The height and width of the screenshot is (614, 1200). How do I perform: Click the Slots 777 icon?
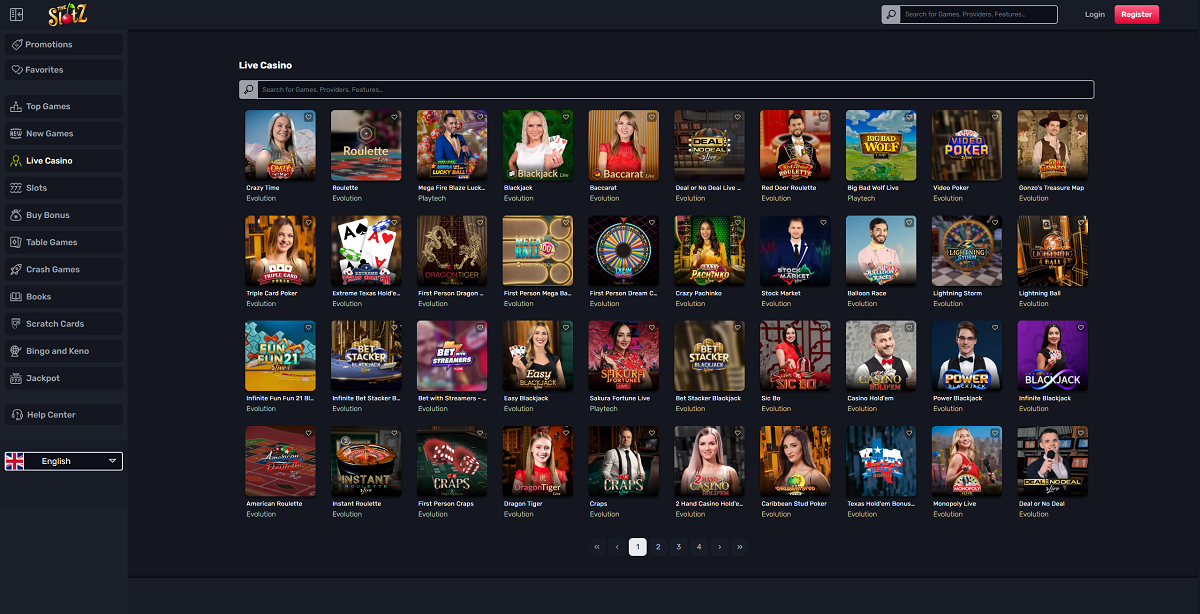[16, 188]
